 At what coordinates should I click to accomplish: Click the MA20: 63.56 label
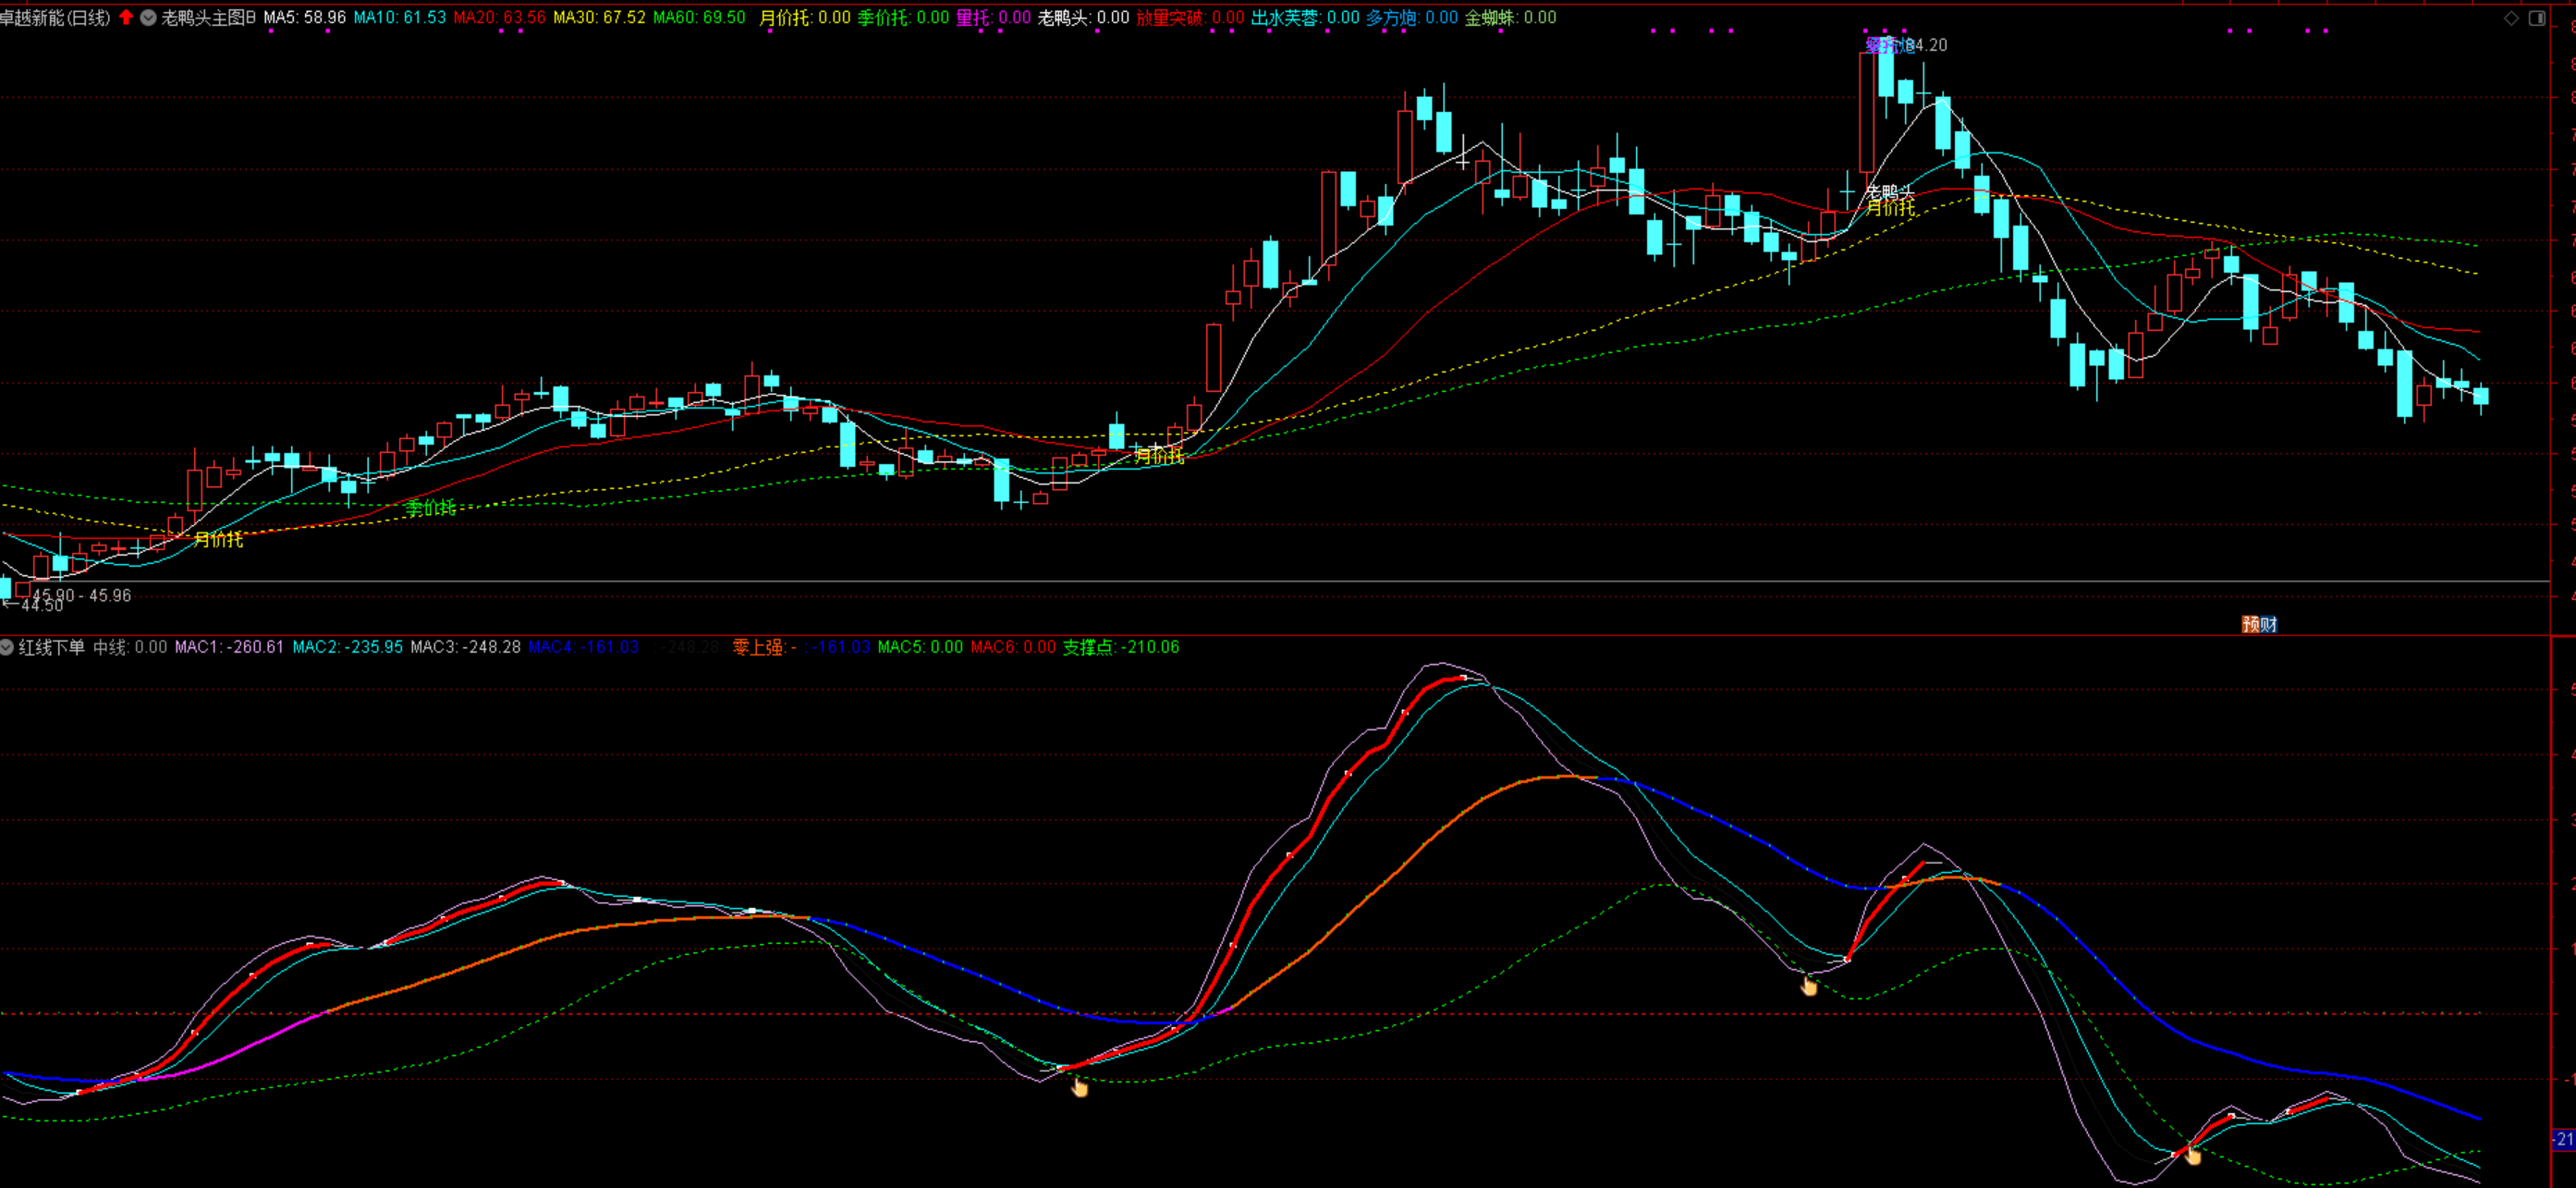499,17
